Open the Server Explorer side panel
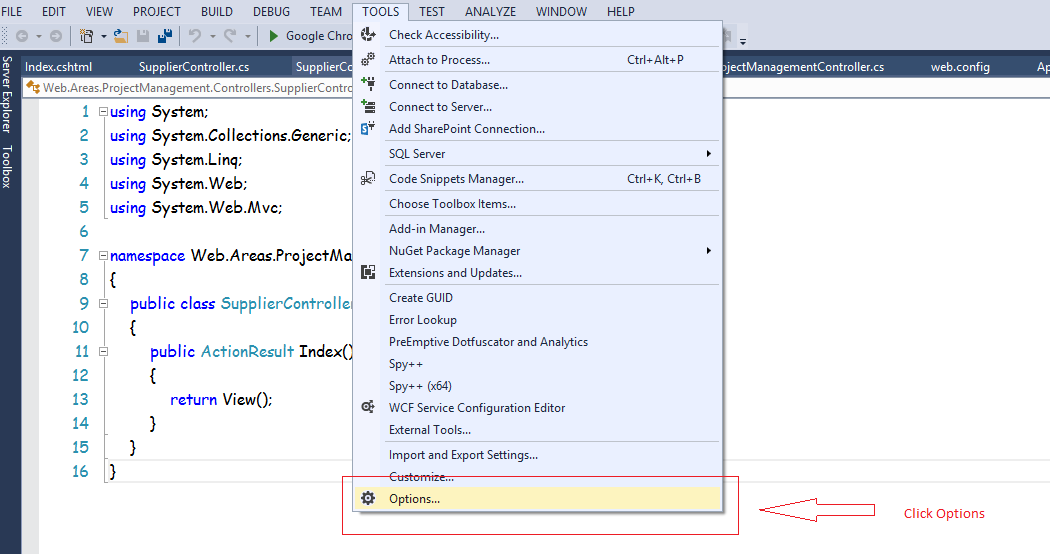Viewport: 1050px width, 554px height. (x=7, y=94)
